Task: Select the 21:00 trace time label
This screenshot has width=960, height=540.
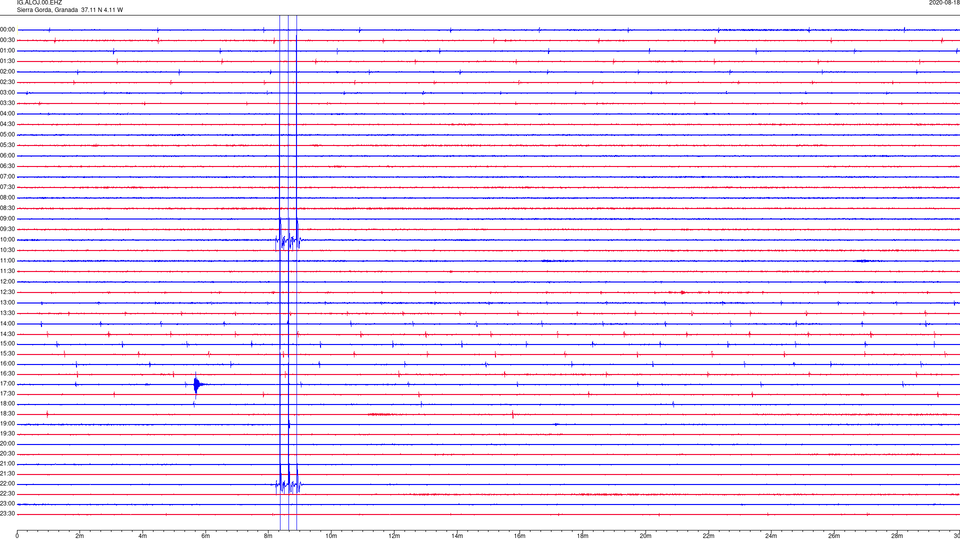Action: pyautogui.click(x=7, y=464)
